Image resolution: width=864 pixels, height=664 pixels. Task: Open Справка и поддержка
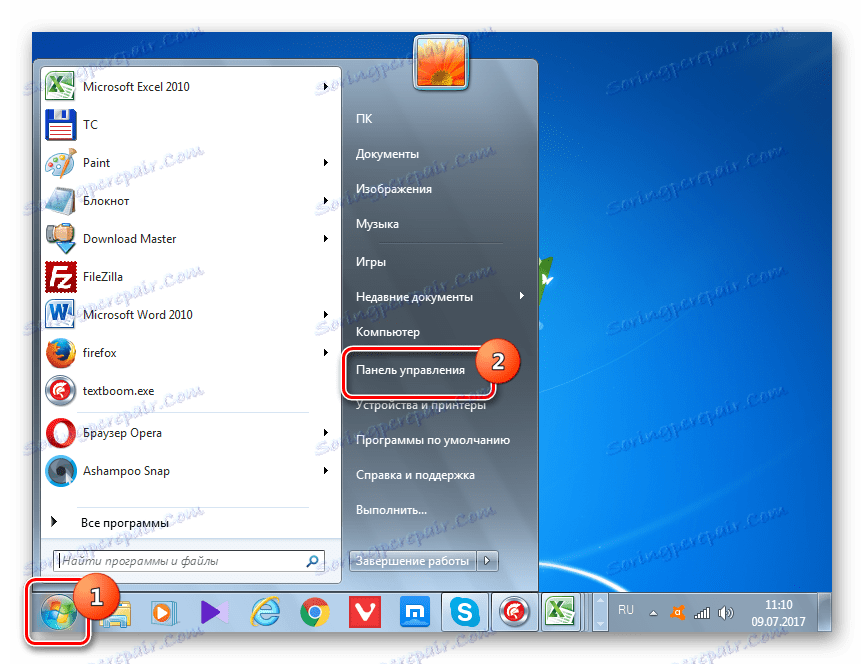(x=410, y=474)
